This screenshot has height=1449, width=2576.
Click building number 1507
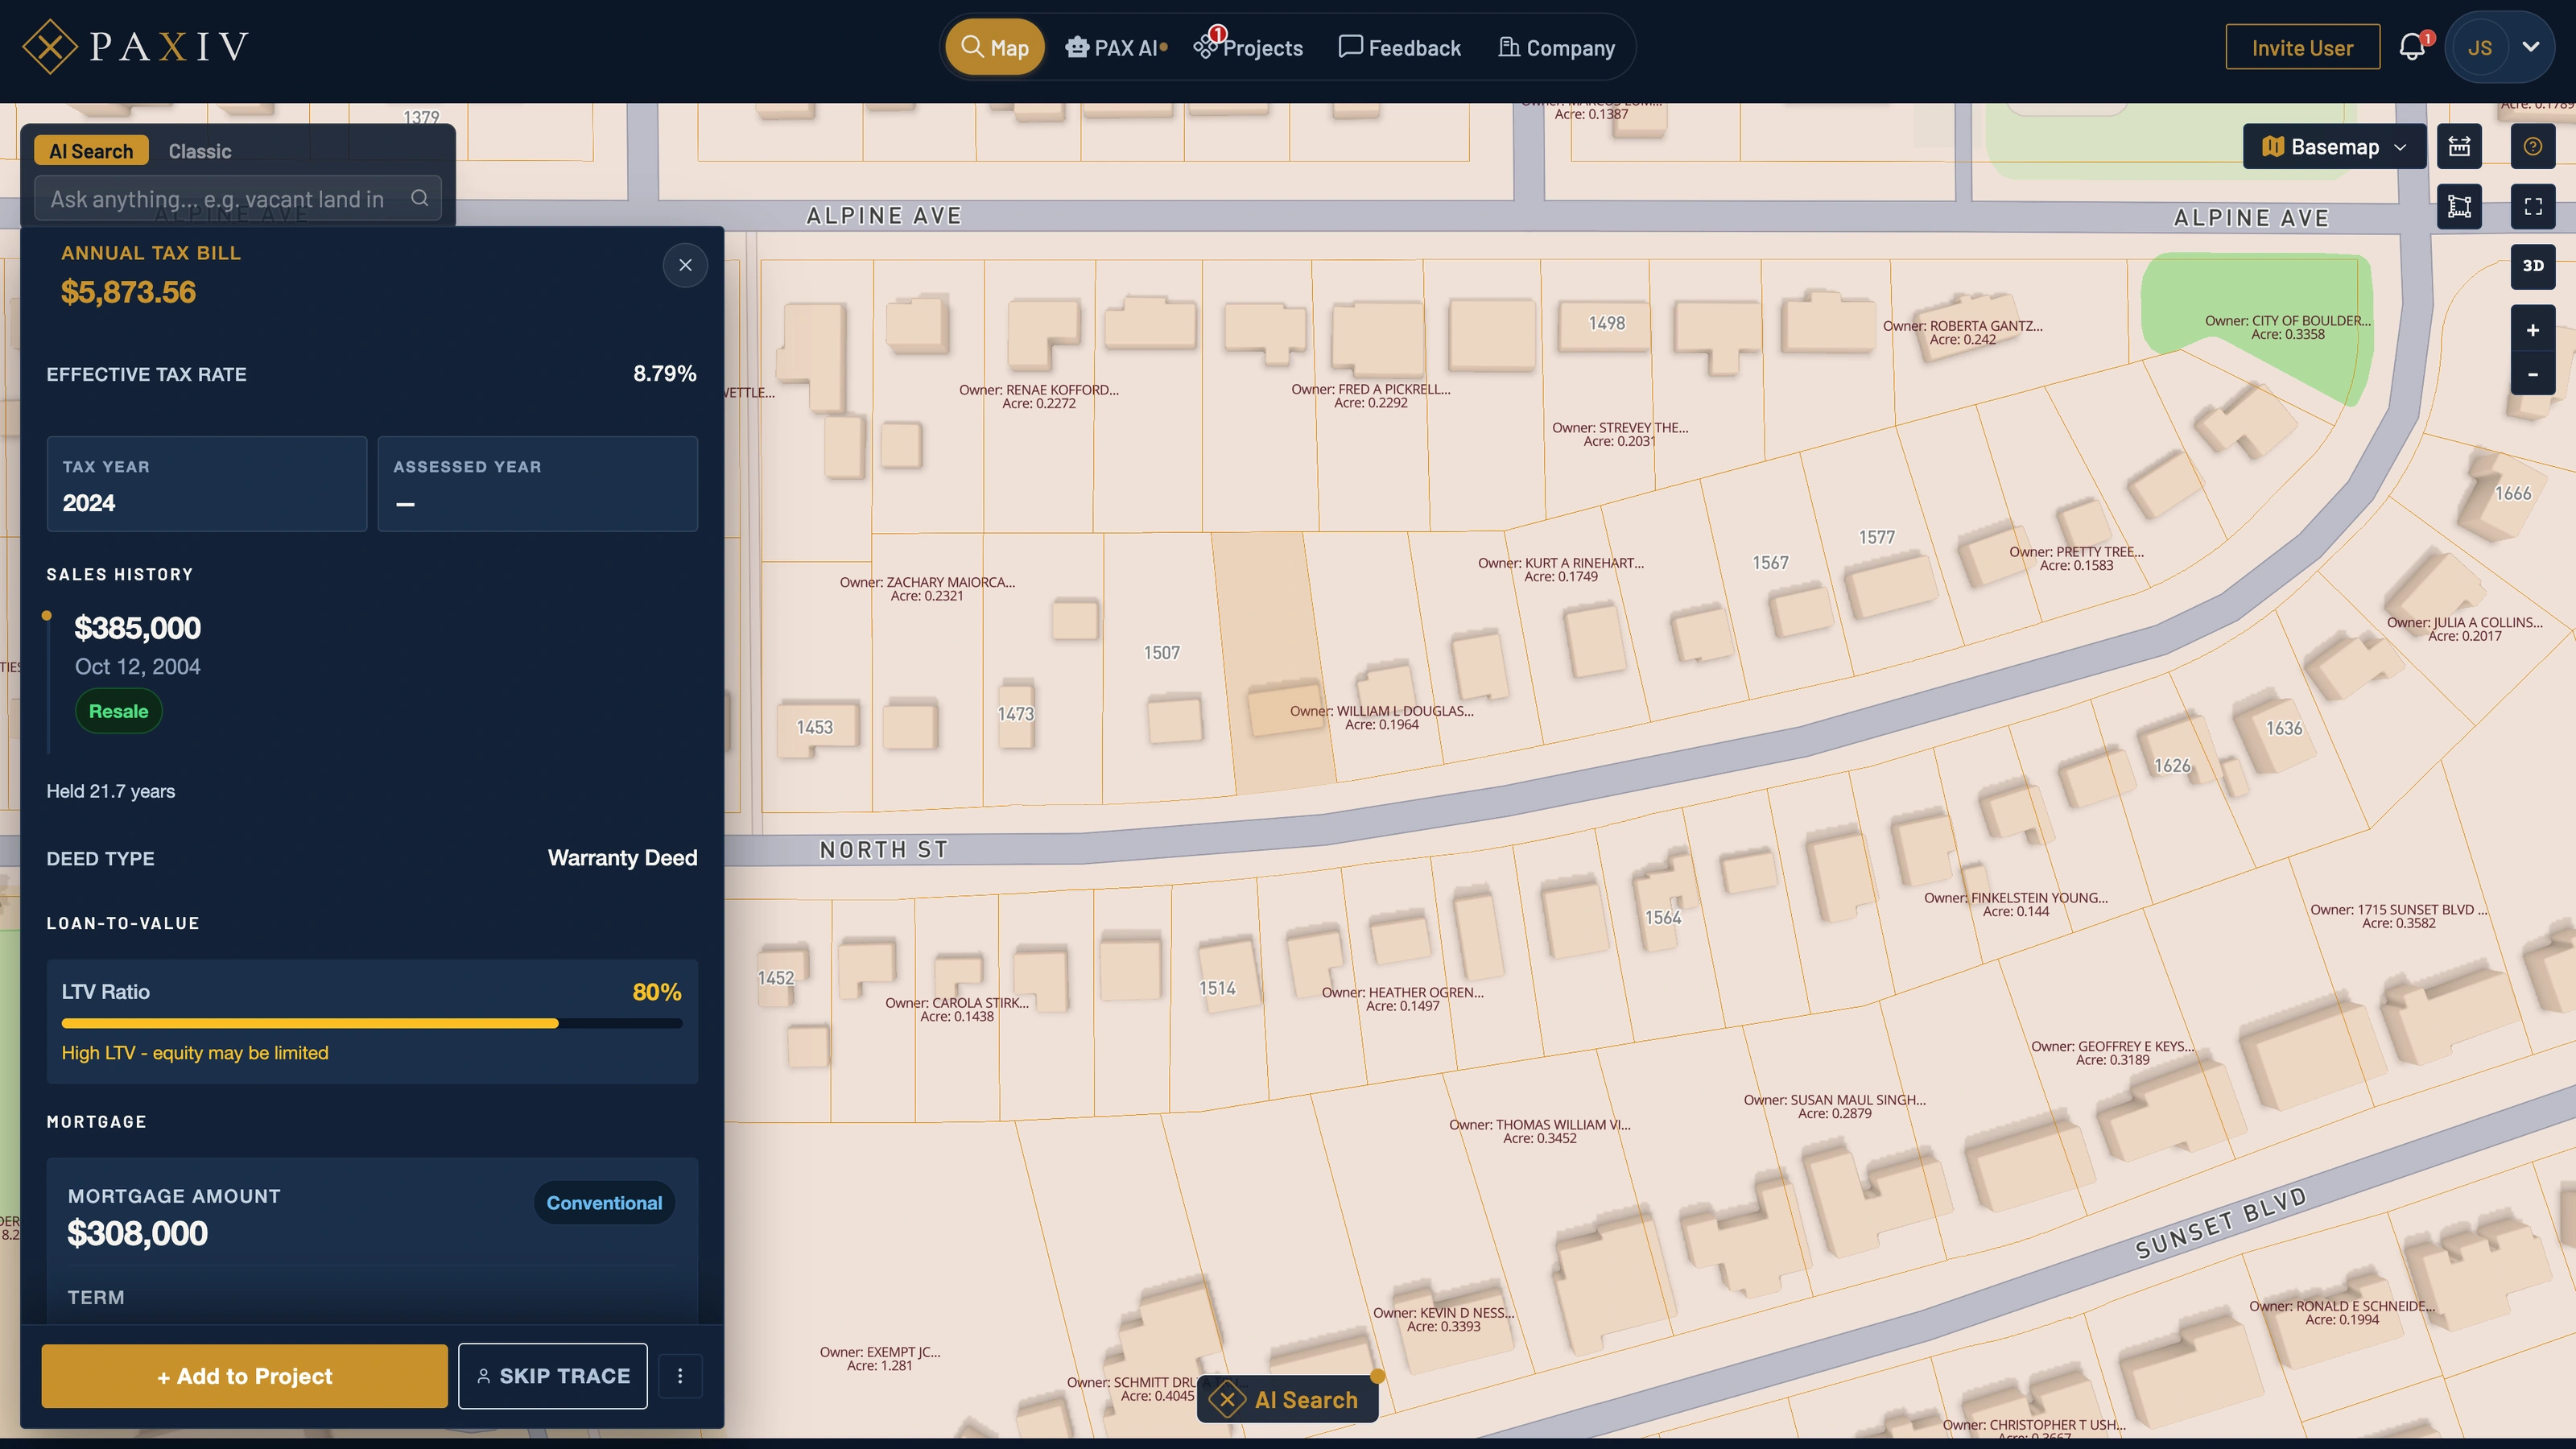tap(1162, 653)
